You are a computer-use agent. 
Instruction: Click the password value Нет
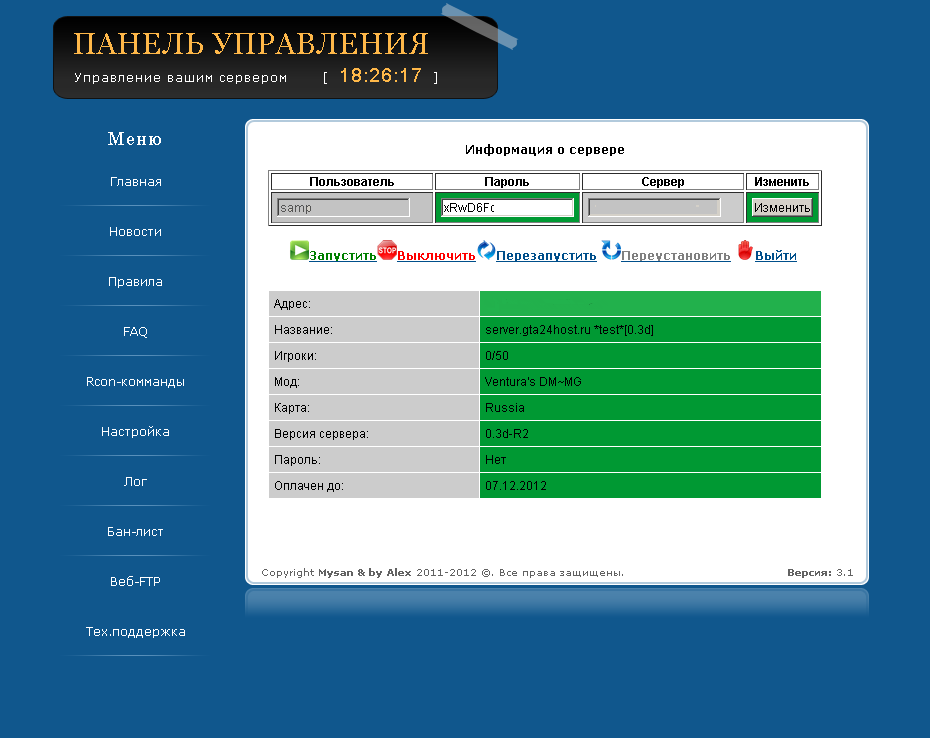pyautogui.click(x=496, y=460)
